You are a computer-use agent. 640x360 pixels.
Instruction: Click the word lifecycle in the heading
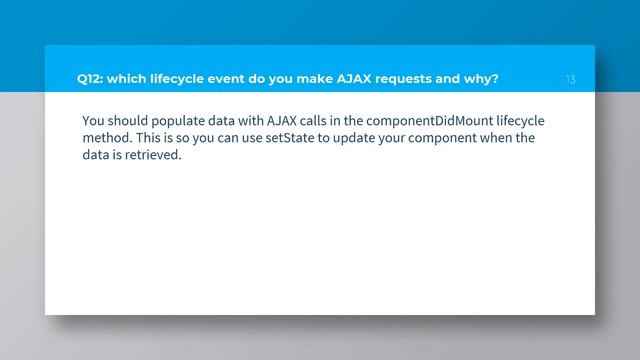177,79
